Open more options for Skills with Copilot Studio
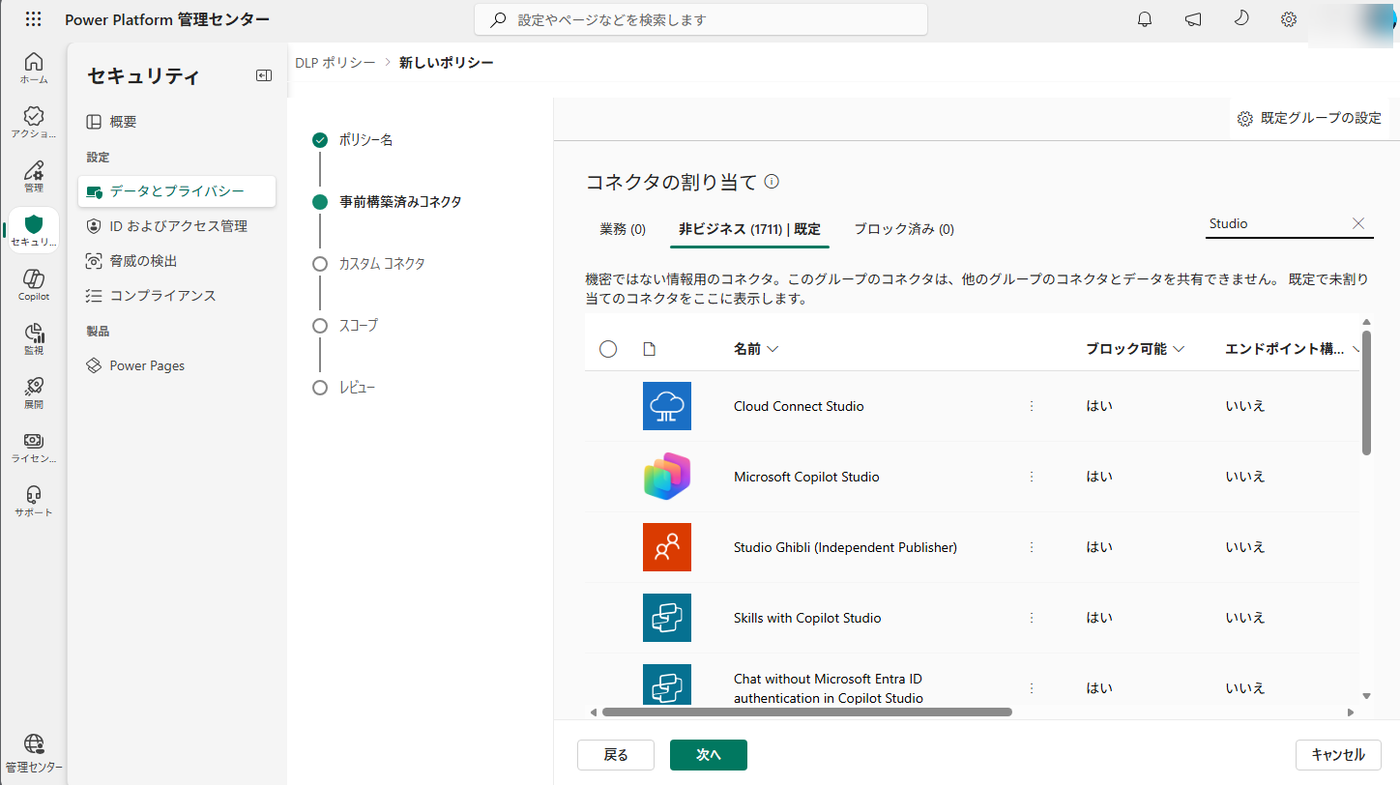Viewport: 1400px width, 785px height. (x=1031, y=618)
